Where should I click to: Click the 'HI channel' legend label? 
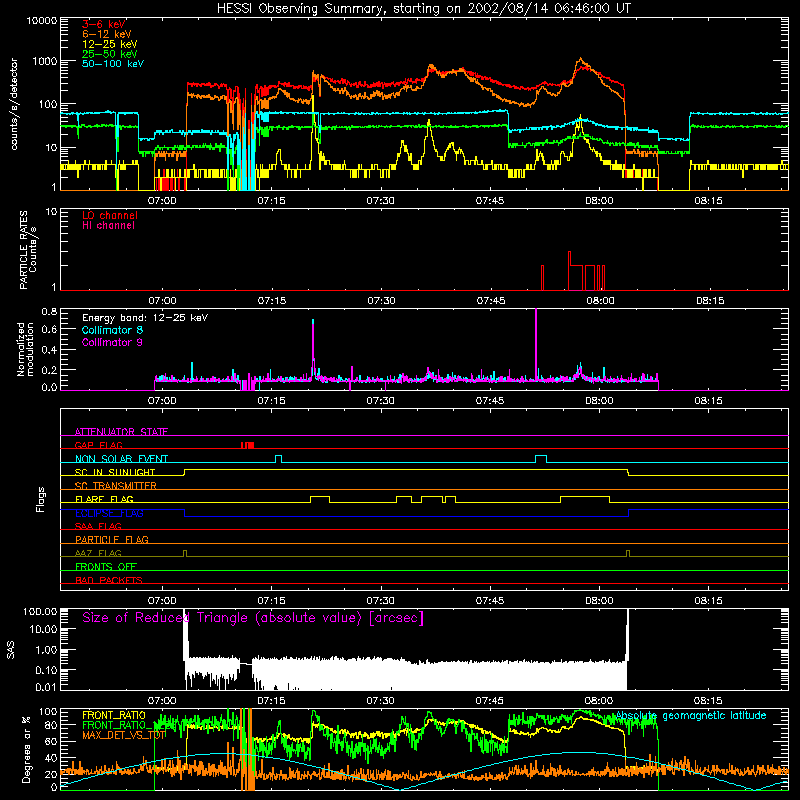(x=108, y=226)
